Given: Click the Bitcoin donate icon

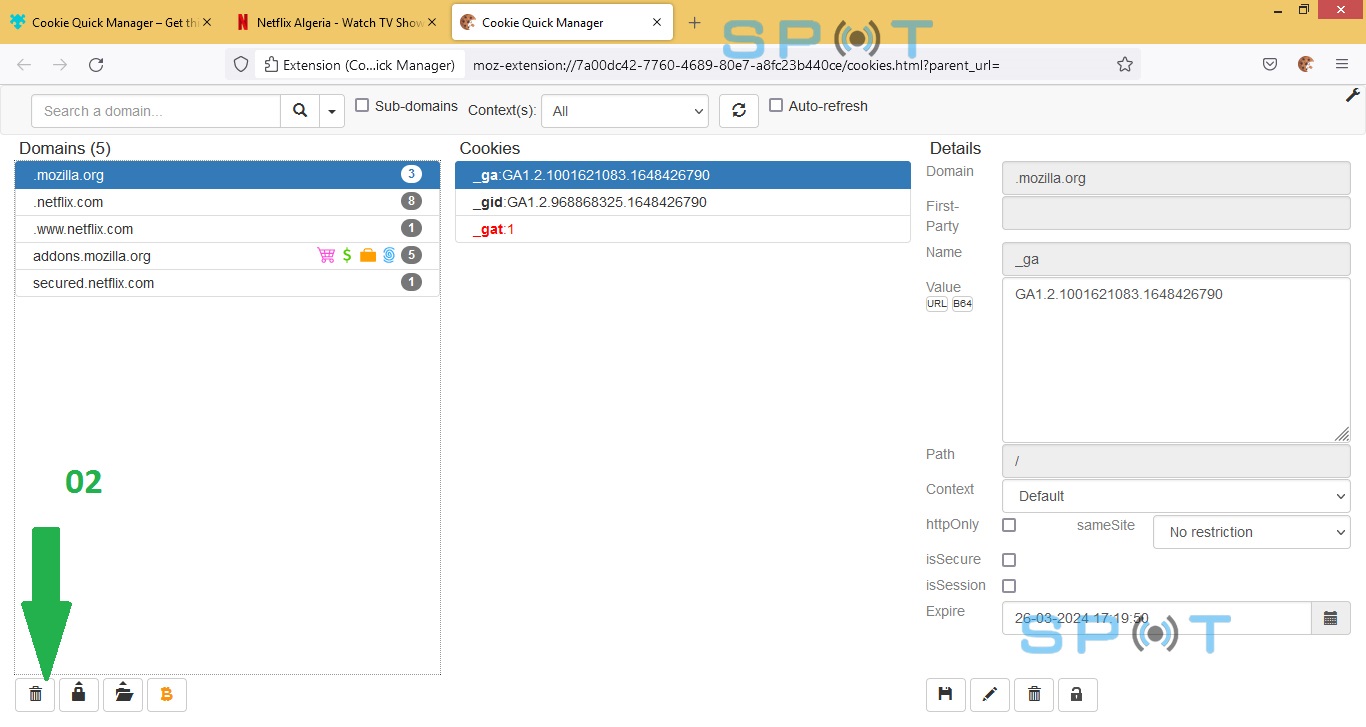Looking at the screenshot, I should (167, 694).
